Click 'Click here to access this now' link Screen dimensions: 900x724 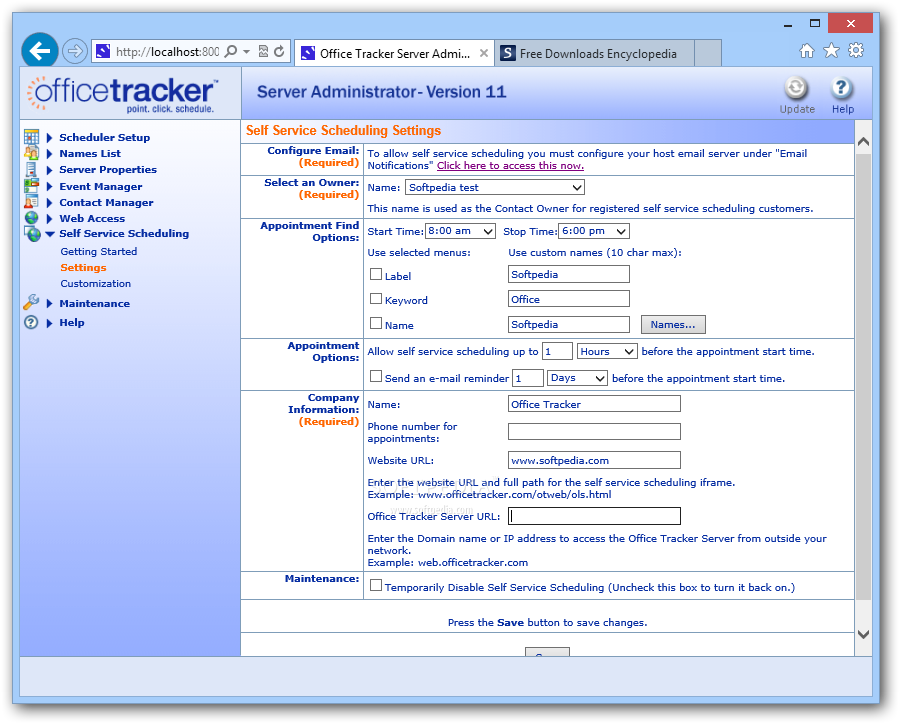coord(510,165)
